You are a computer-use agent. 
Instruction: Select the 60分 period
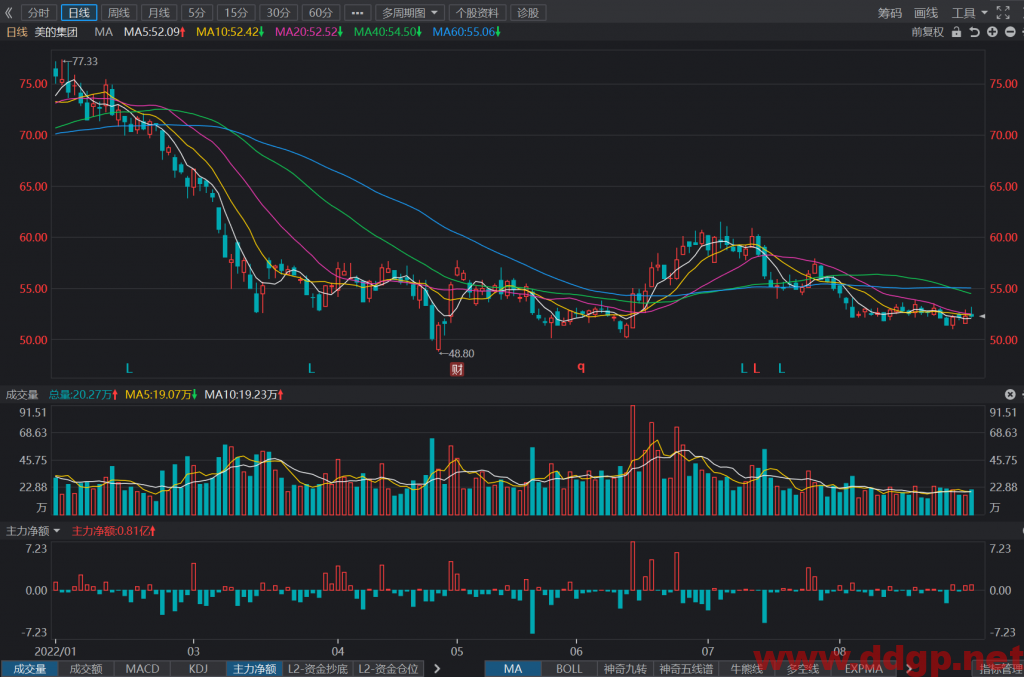point(321,12)
